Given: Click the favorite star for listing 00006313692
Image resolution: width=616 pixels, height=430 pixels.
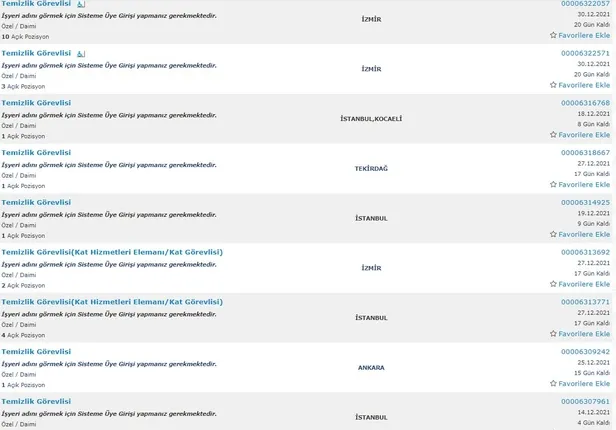Looking at the screenshot, I should click(554, 284).
